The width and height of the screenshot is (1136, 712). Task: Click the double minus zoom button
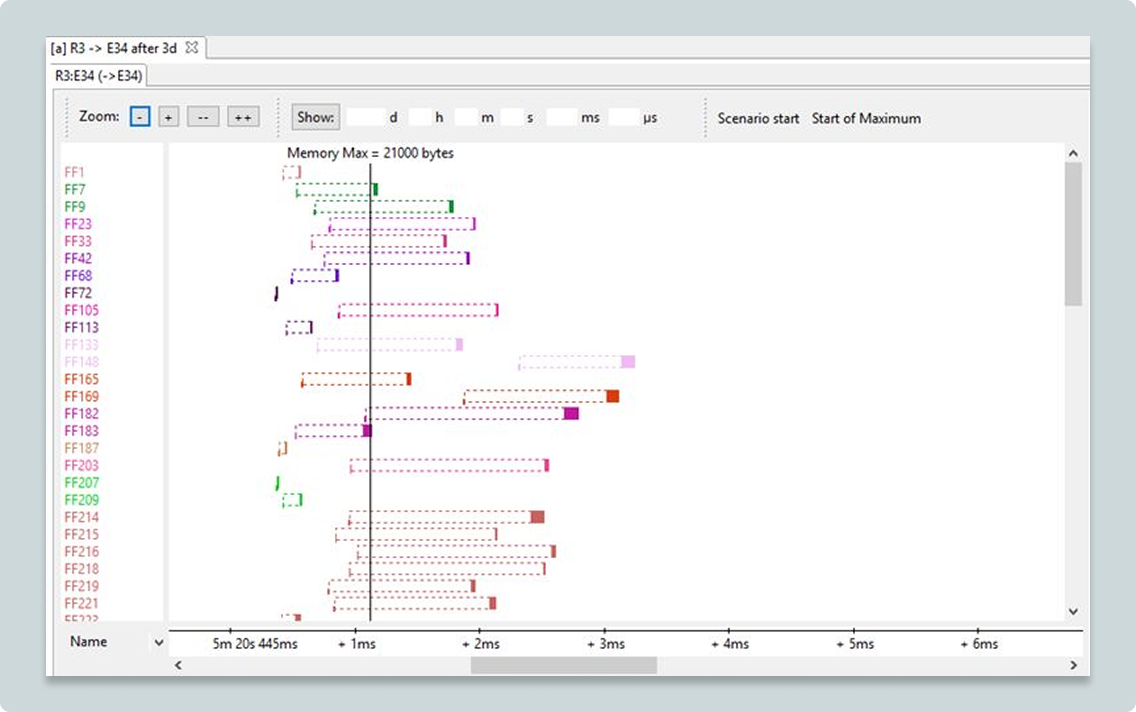[x=202, y=117]
